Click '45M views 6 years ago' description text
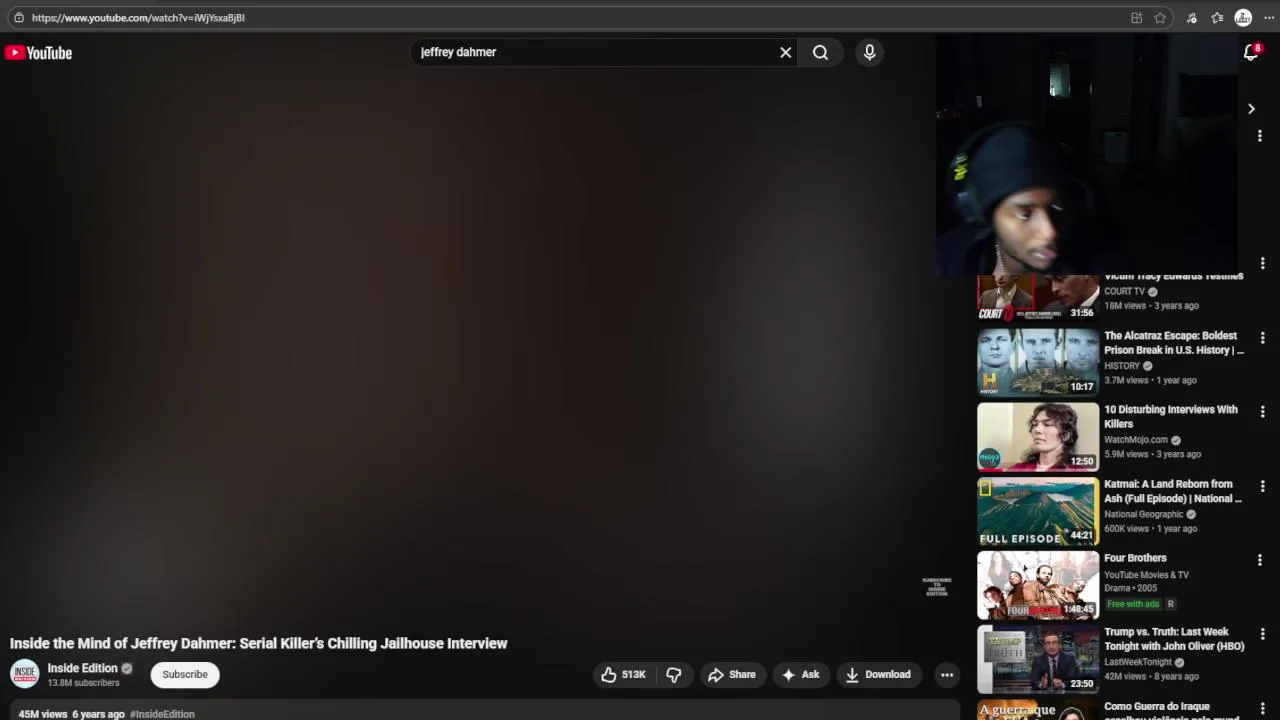 [x=71, y=714]
